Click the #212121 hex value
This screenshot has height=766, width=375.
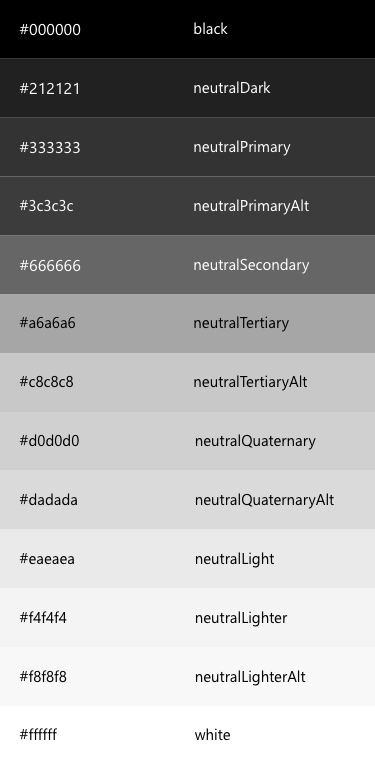coord(49,89)
